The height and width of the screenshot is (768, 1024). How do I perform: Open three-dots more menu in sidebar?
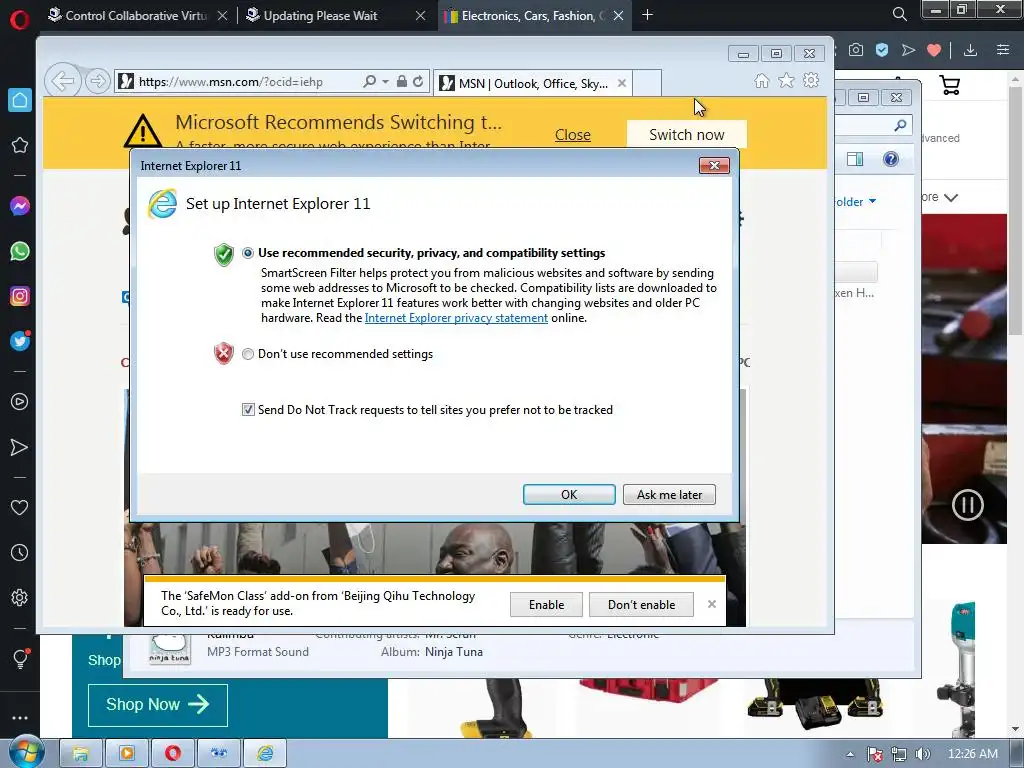click(20, 718)
